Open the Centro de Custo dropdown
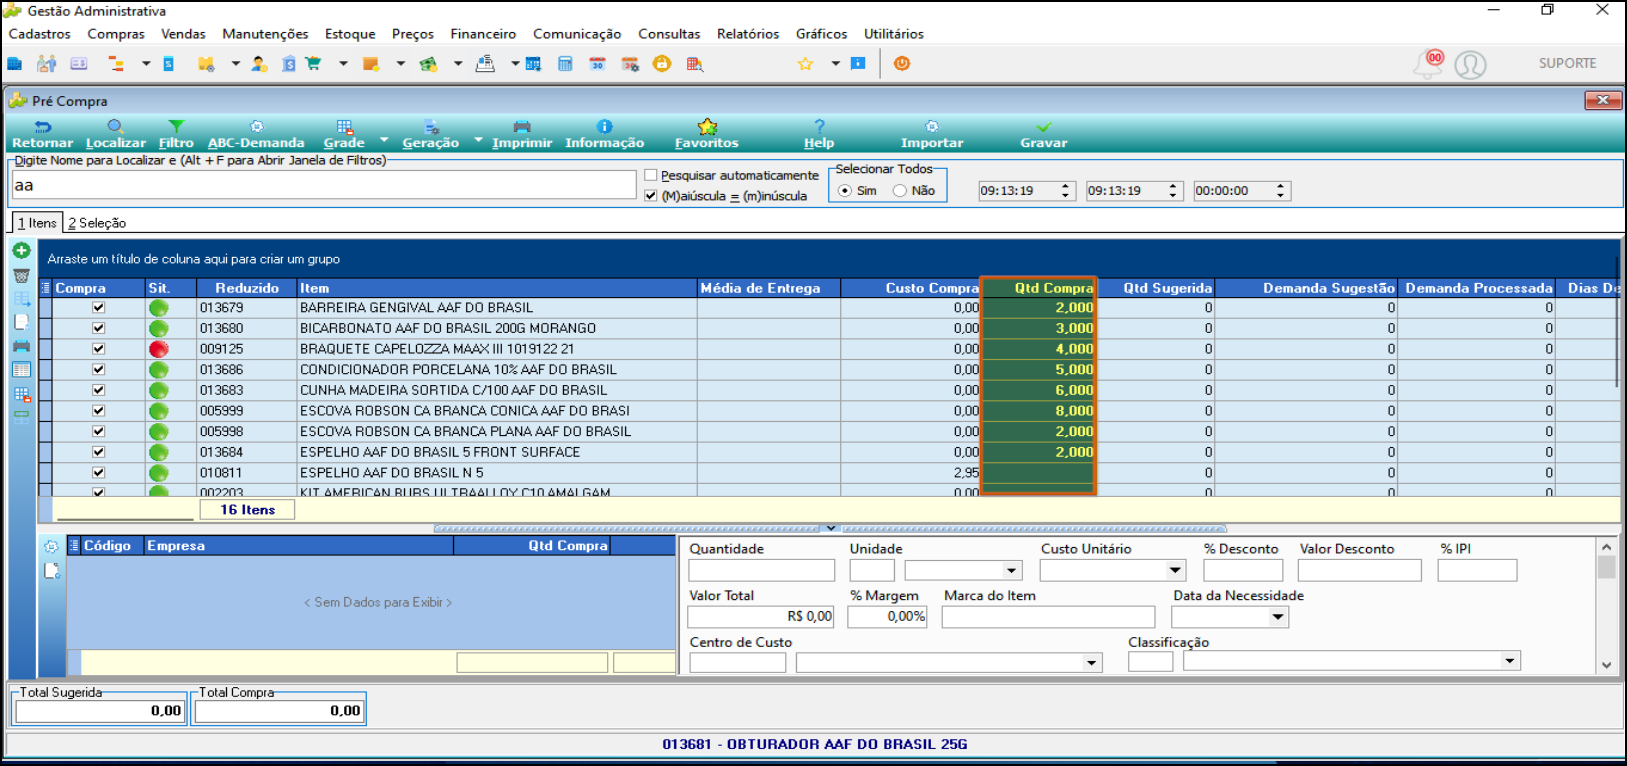 1092,662
